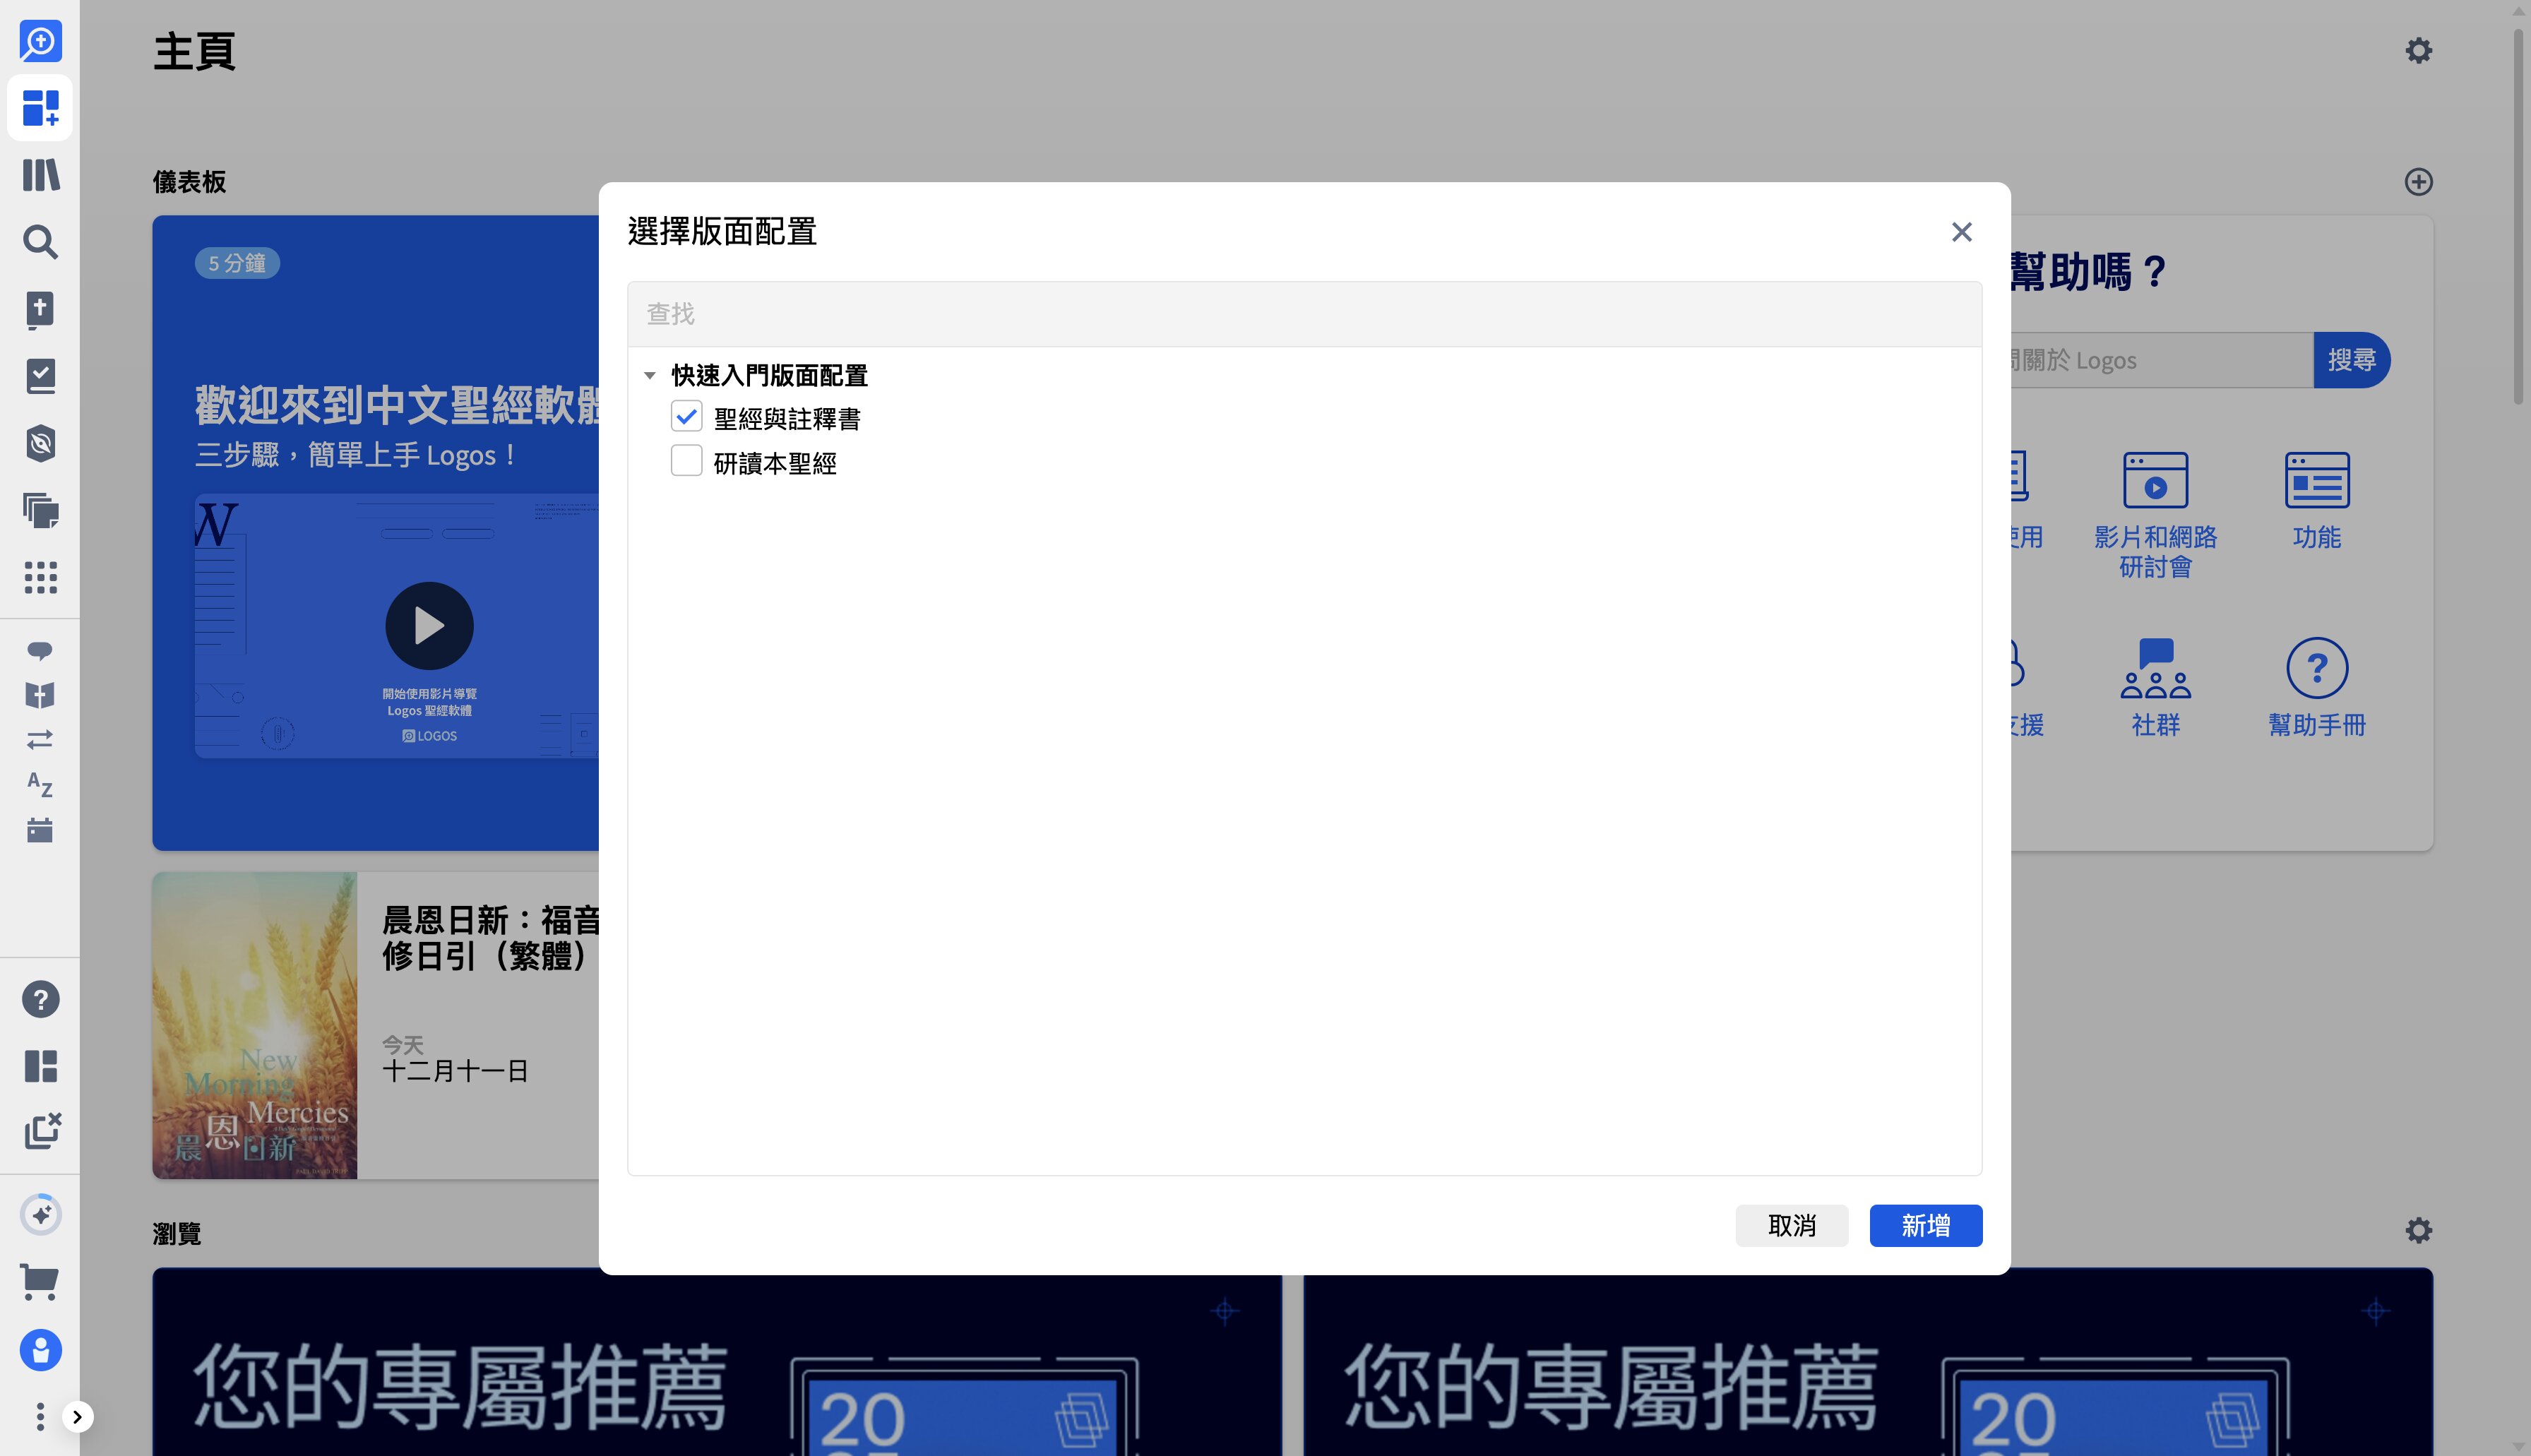
Task: Open the settings gear in 瀏覽 section
Action: 2418,1231
